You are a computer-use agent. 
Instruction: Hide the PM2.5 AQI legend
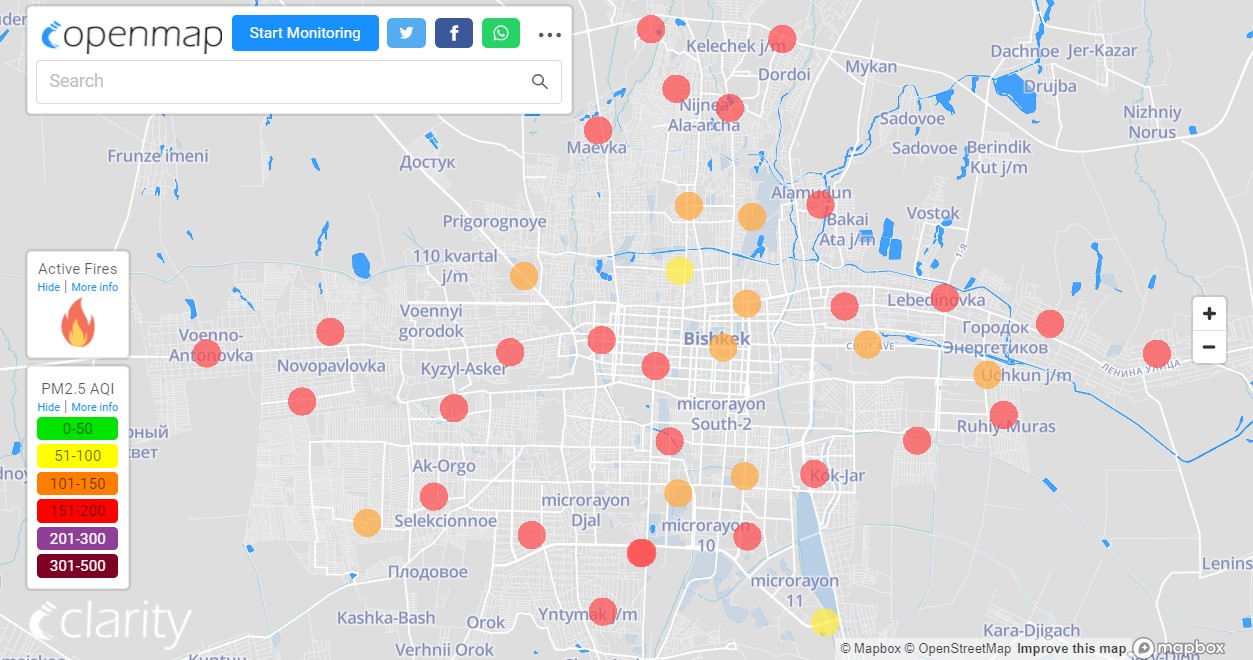click(48, 408)
